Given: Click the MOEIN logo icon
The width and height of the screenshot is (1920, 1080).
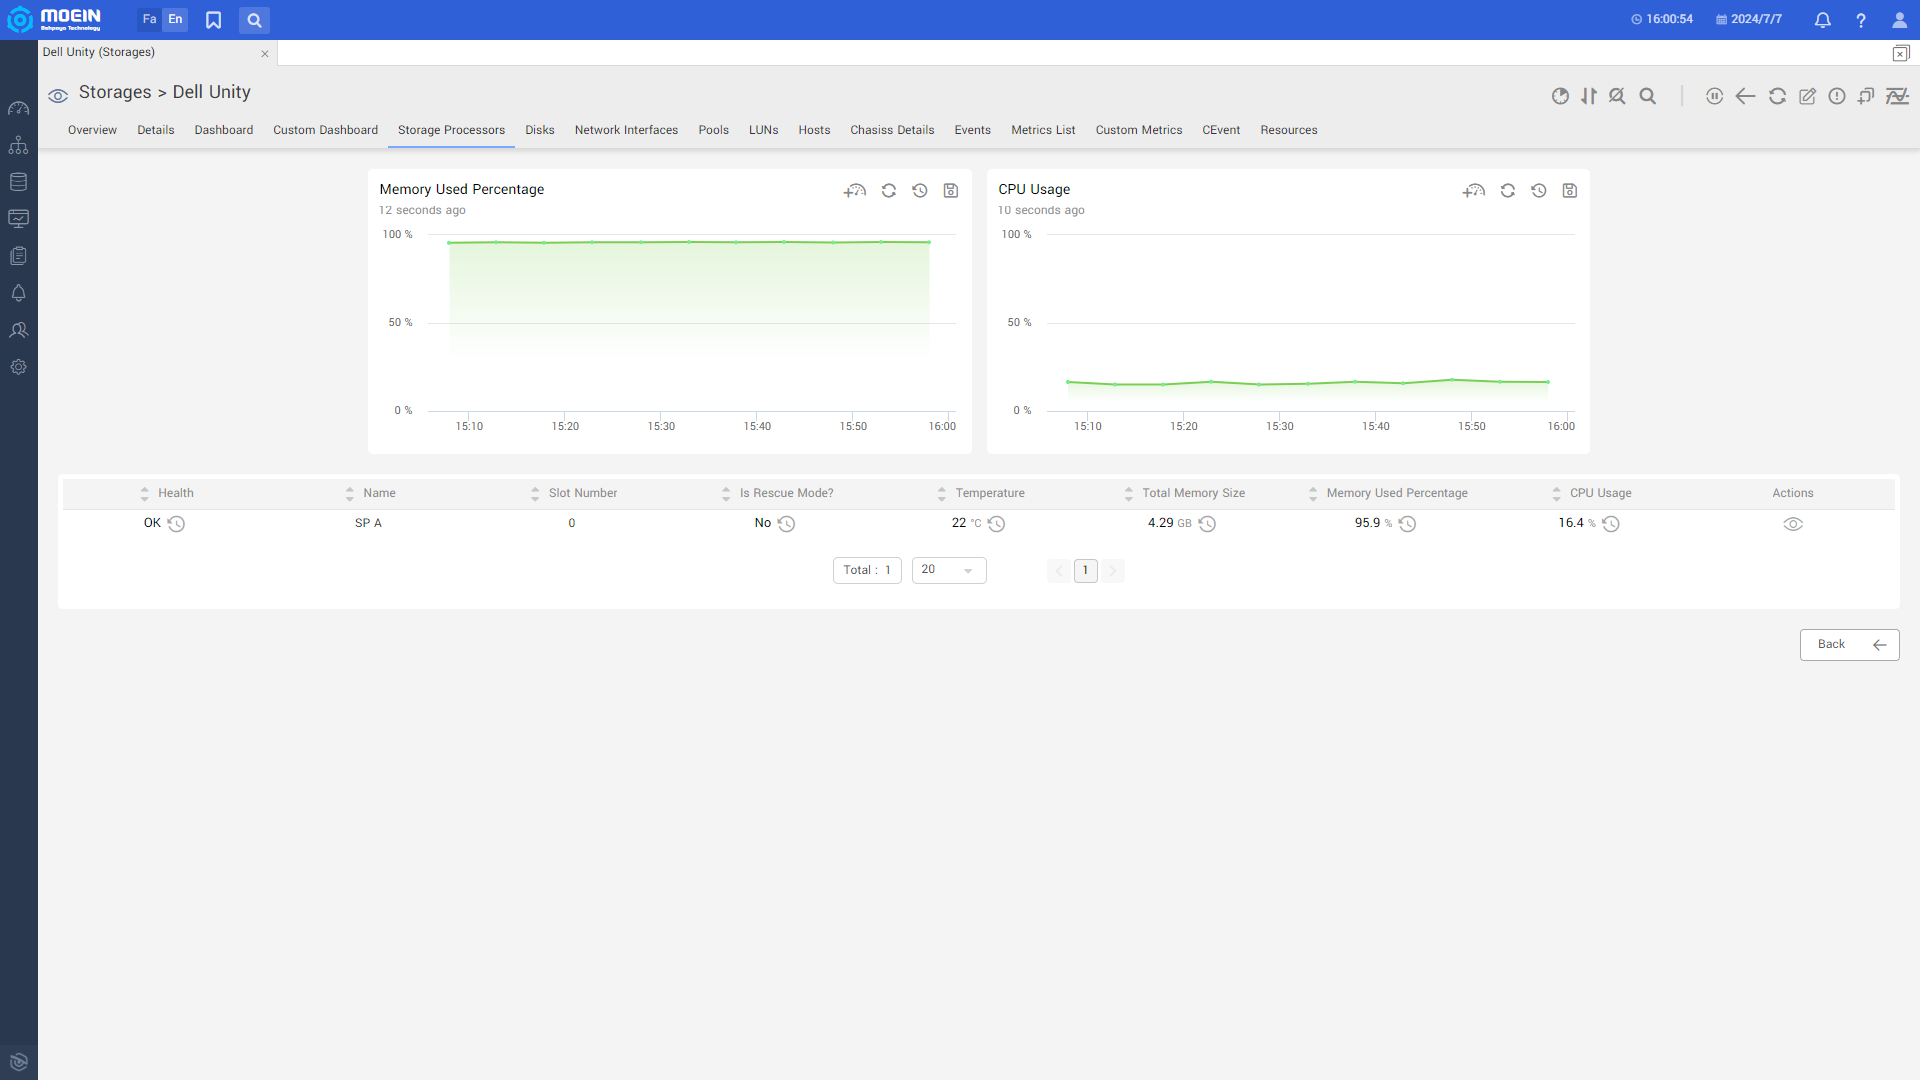Looking at the screenshot, I should coord(20,20).
